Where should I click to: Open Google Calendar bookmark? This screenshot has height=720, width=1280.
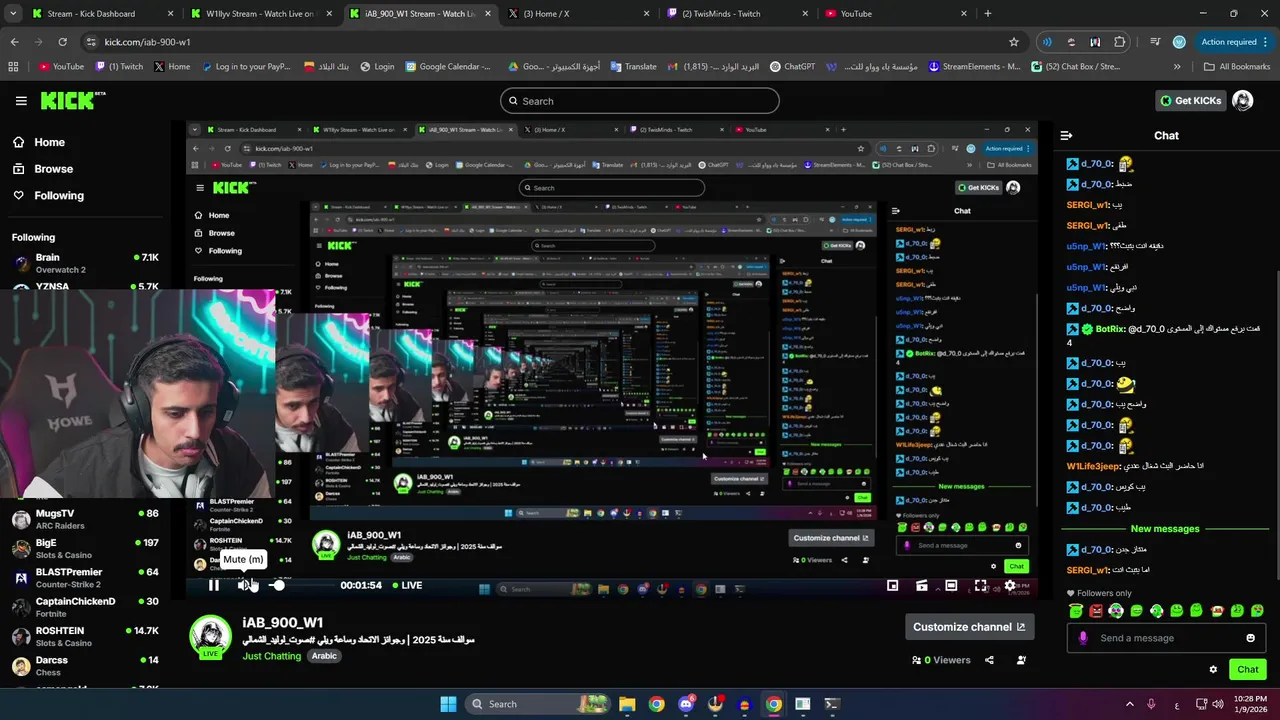tap(448, 67)
